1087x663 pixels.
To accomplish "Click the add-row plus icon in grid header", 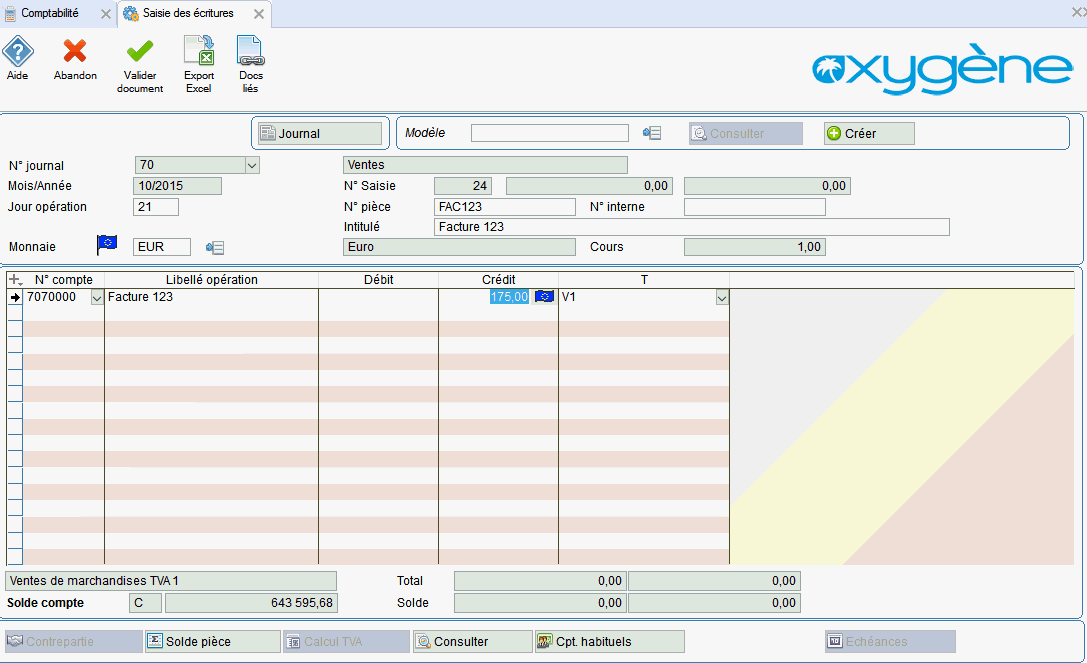I will (14, 280).
